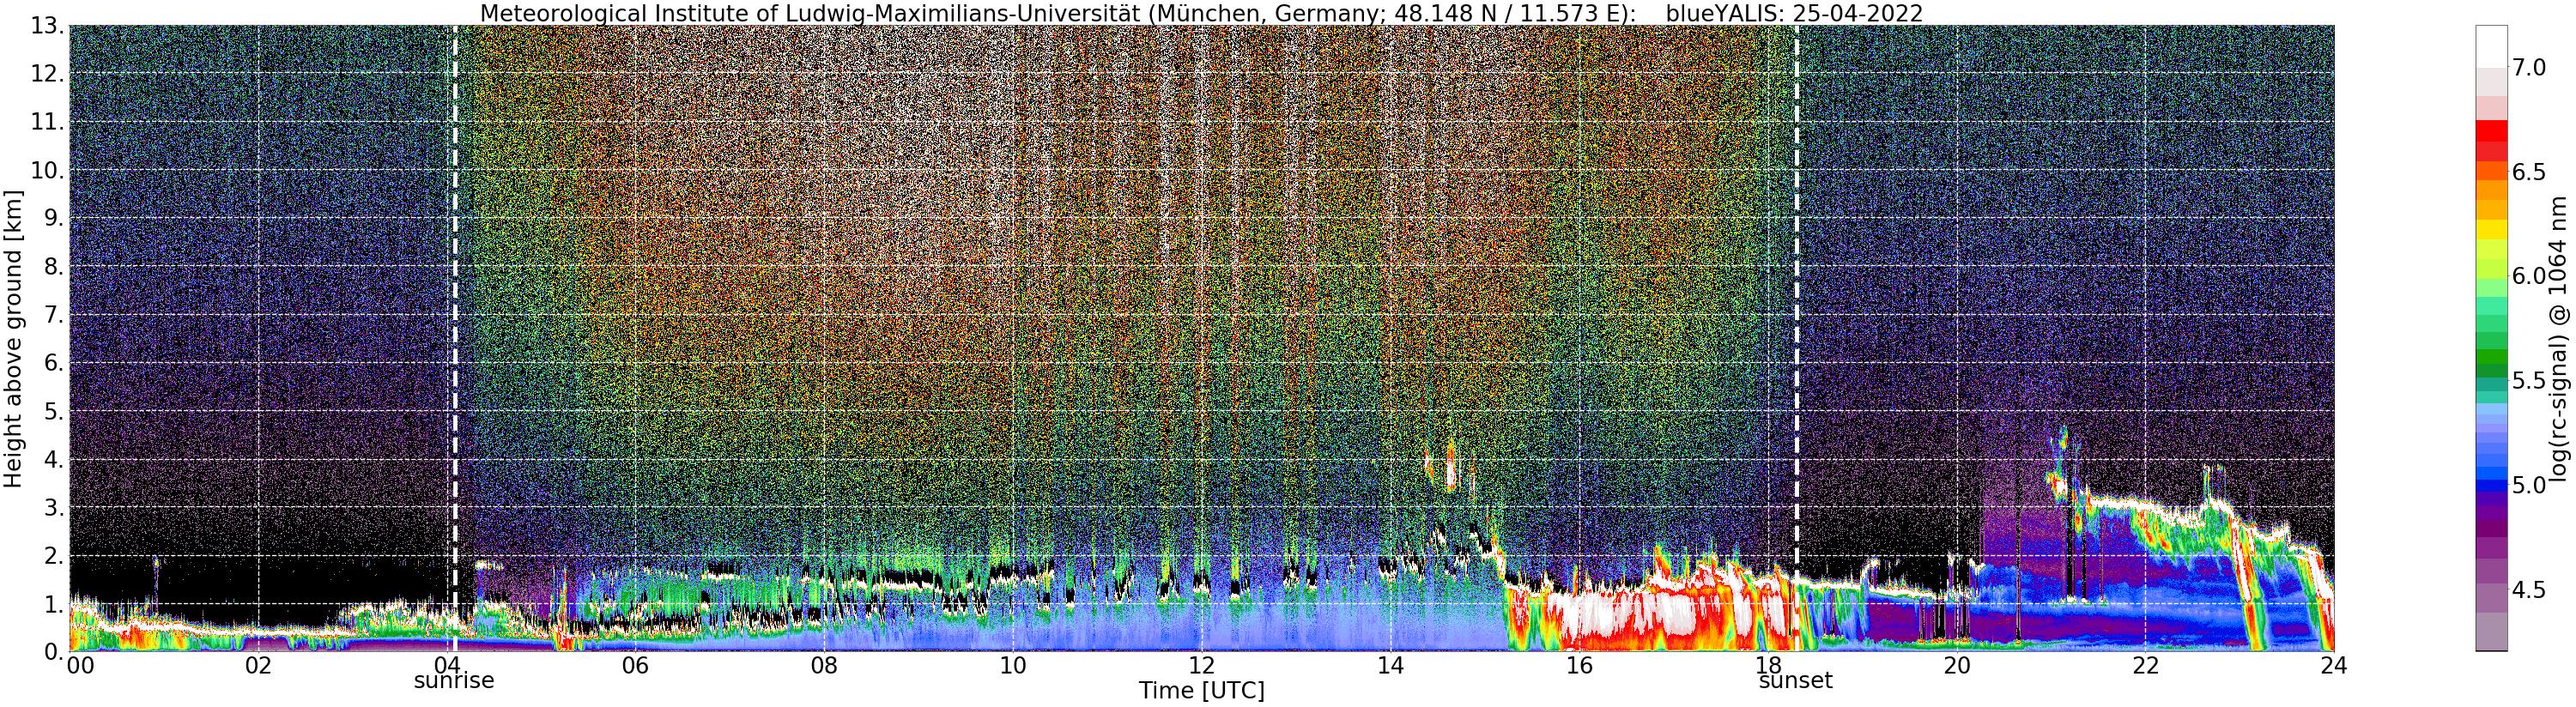This screenshot has width=2576, height=707.
Task: Click the yellow segment of the colorbar
Action: tap(2491, 229)
